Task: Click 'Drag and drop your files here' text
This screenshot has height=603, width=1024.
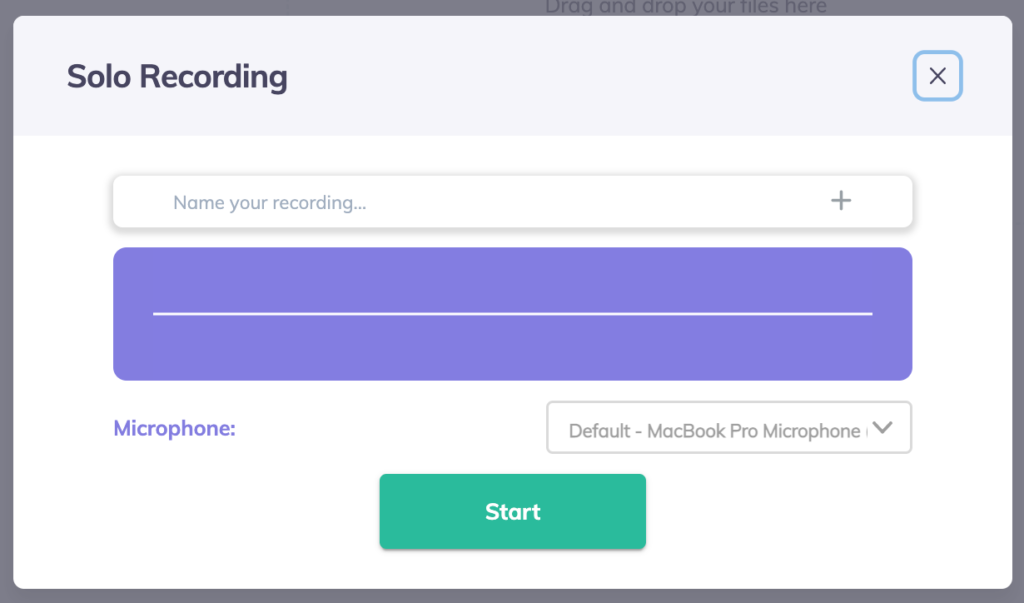Action: (x=686, y=7)
